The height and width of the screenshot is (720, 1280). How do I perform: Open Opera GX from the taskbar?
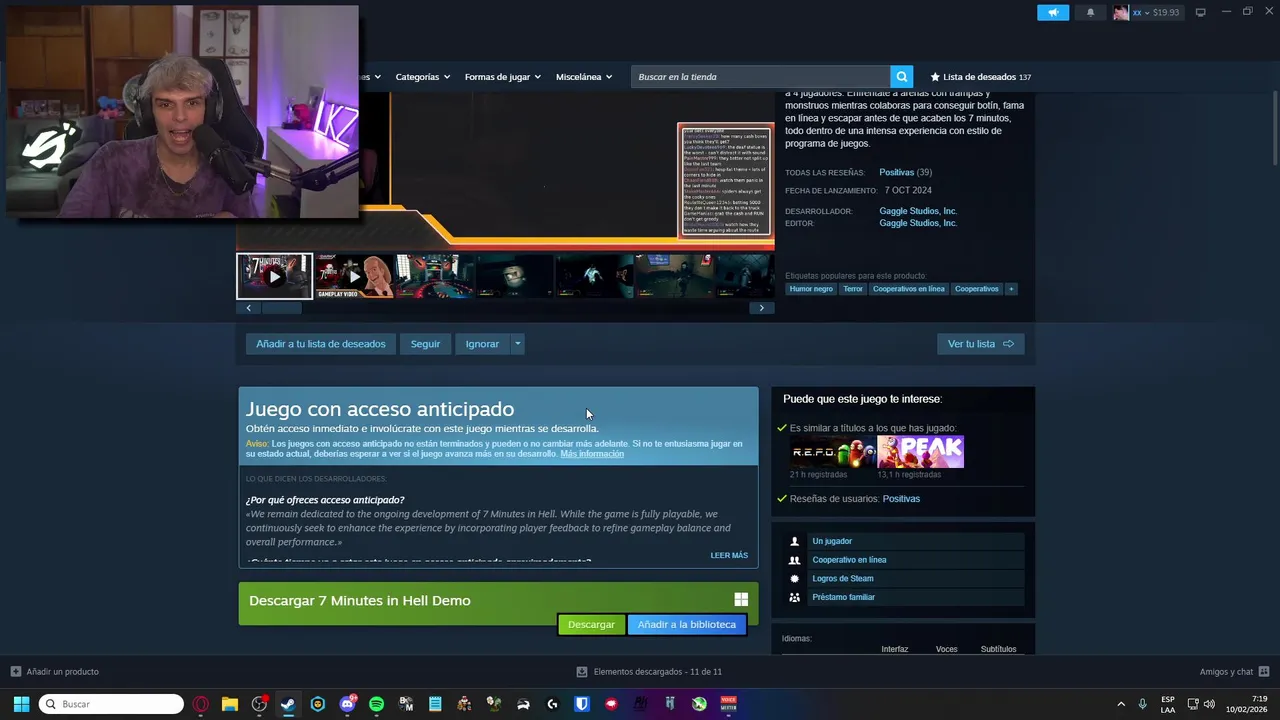[x=201, y=704]
